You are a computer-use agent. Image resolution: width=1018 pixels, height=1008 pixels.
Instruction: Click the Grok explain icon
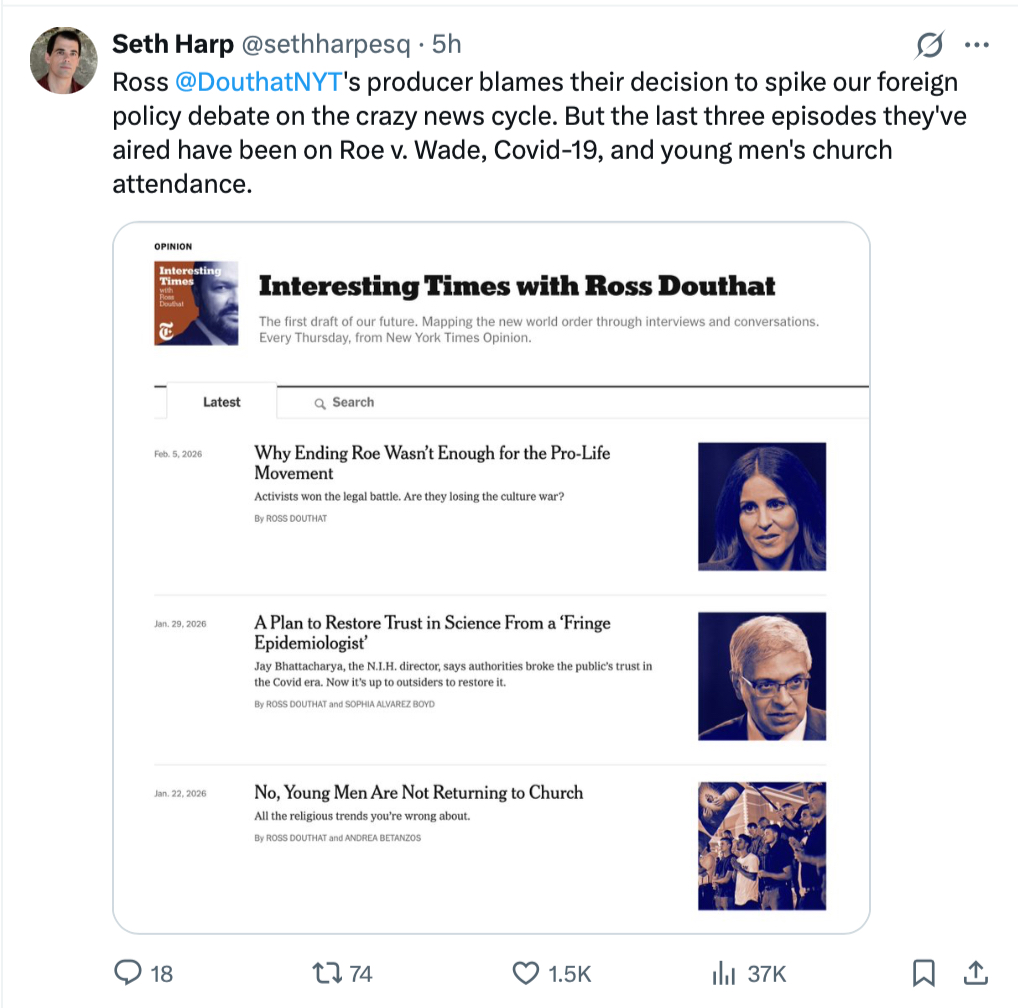point(929,45)
